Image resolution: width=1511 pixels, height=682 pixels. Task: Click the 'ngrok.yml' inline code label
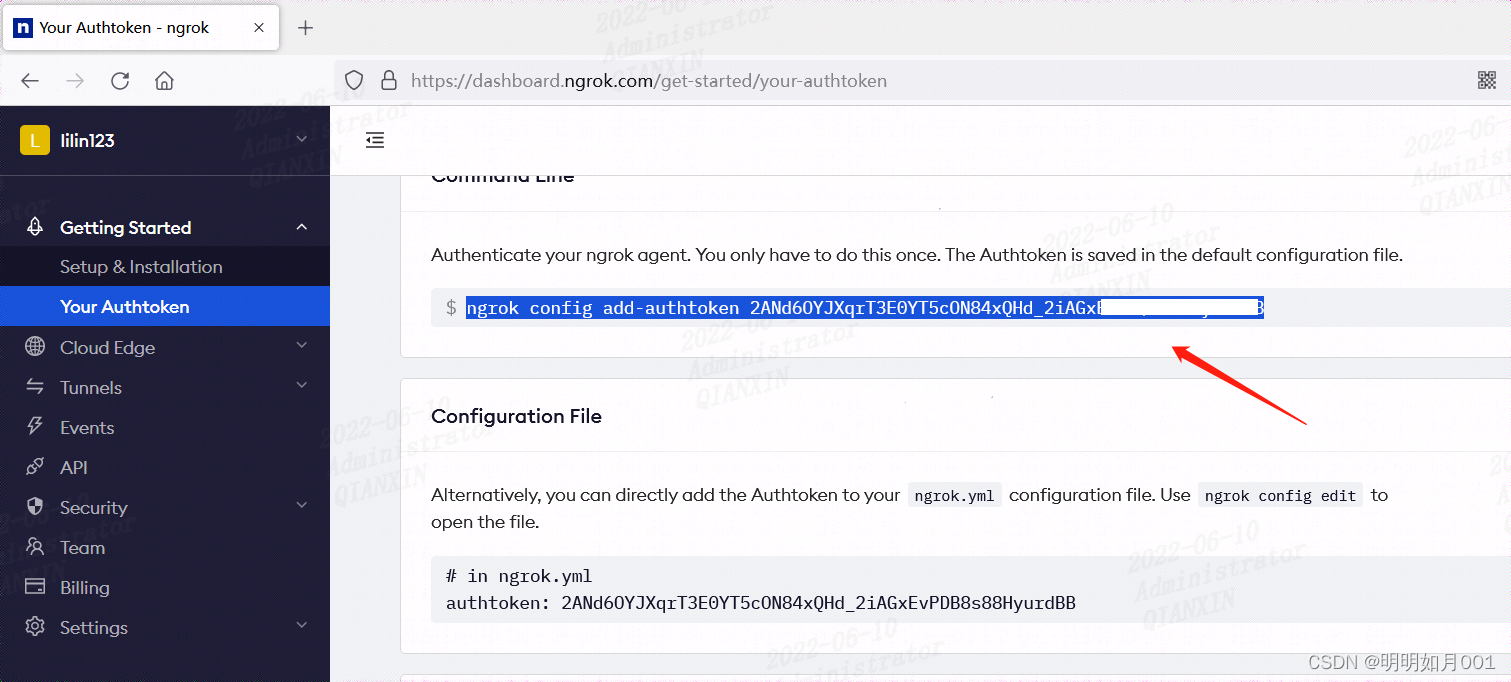(x=955, y=495)
